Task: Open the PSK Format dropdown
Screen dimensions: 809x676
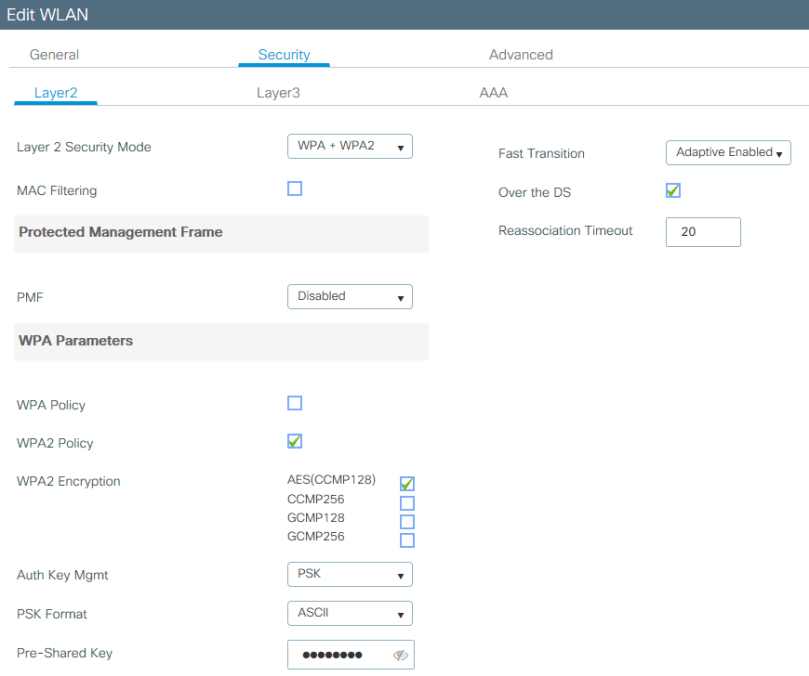Action: click(349, 613)
